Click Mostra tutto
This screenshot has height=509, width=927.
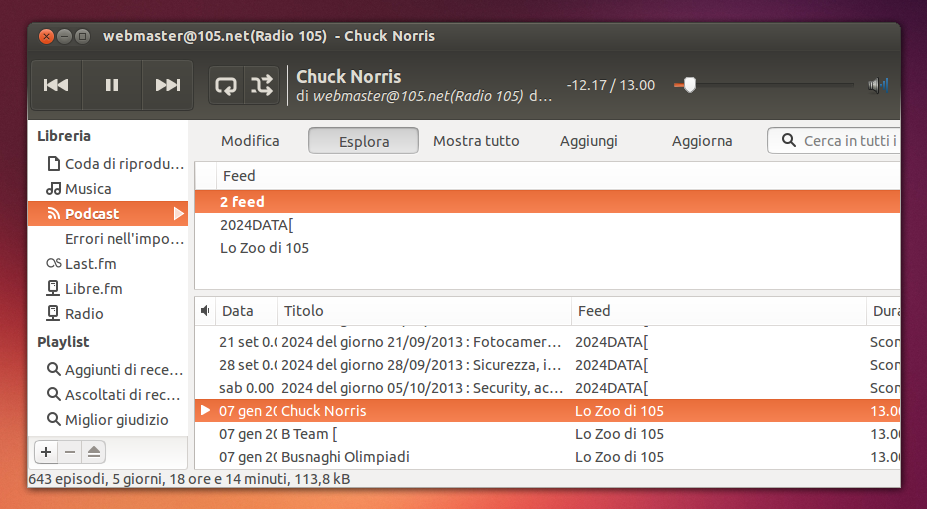476,141
